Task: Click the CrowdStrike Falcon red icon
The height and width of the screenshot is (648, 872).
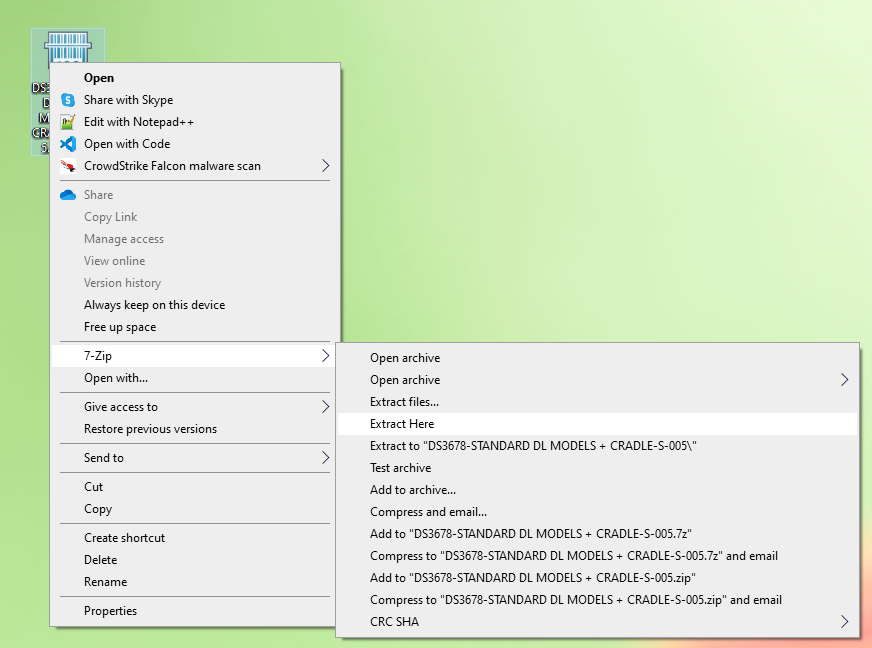Action: [68, 166]
